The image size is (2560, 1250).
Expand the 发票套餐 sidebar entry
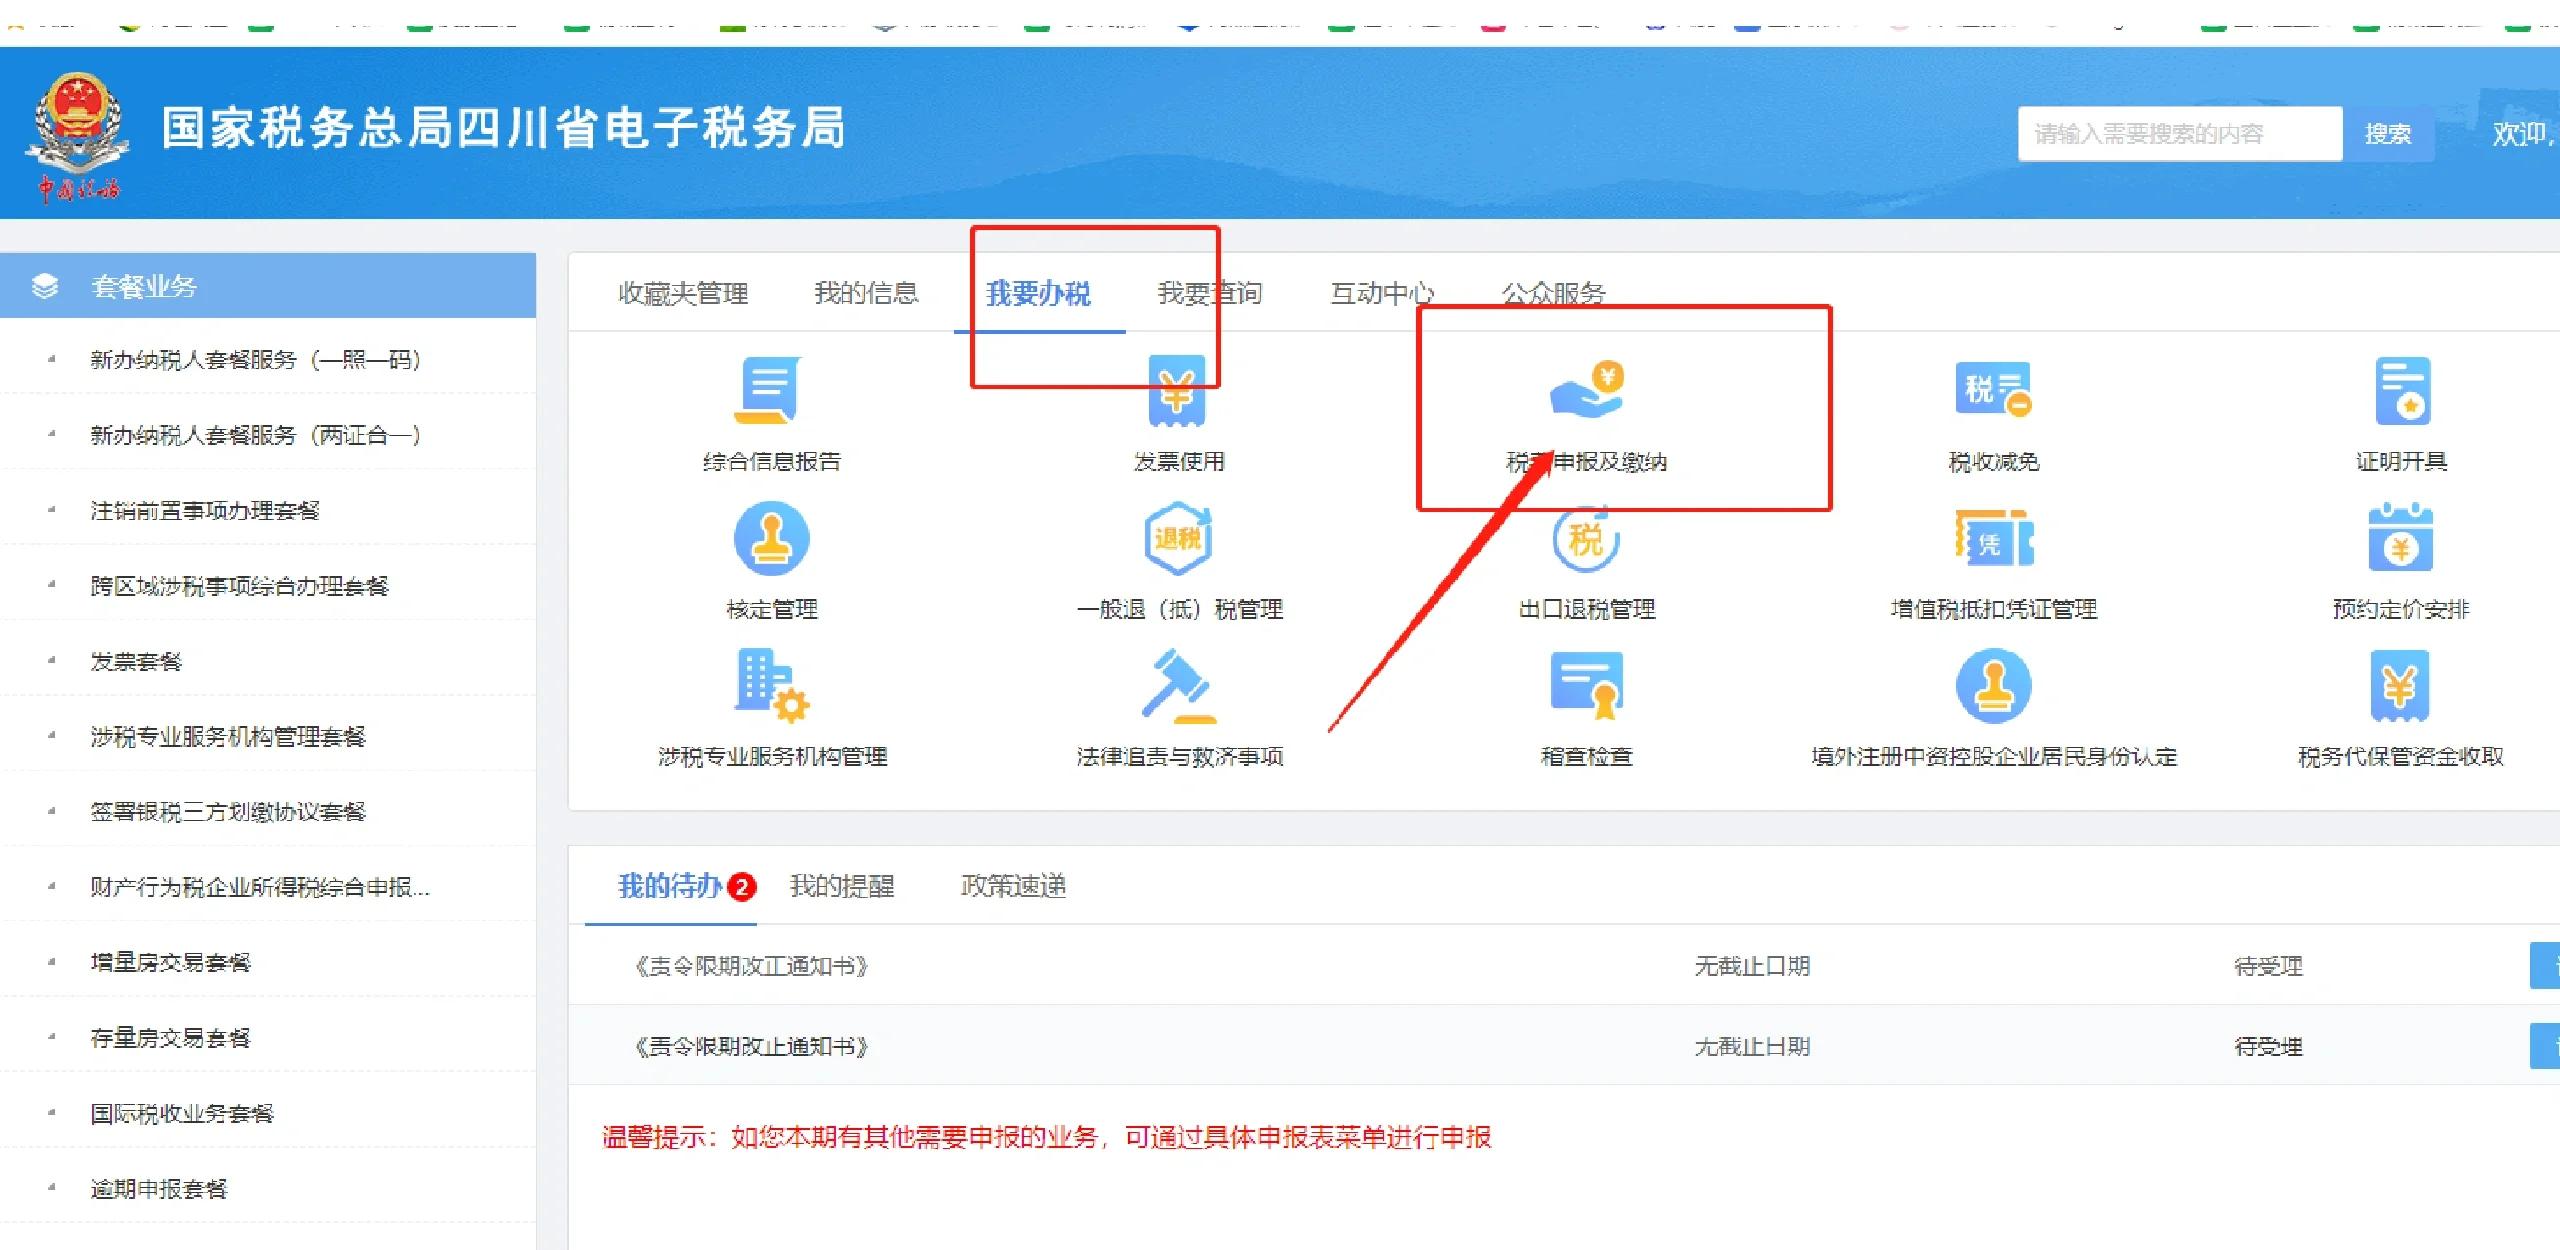(x=133, y=661)
